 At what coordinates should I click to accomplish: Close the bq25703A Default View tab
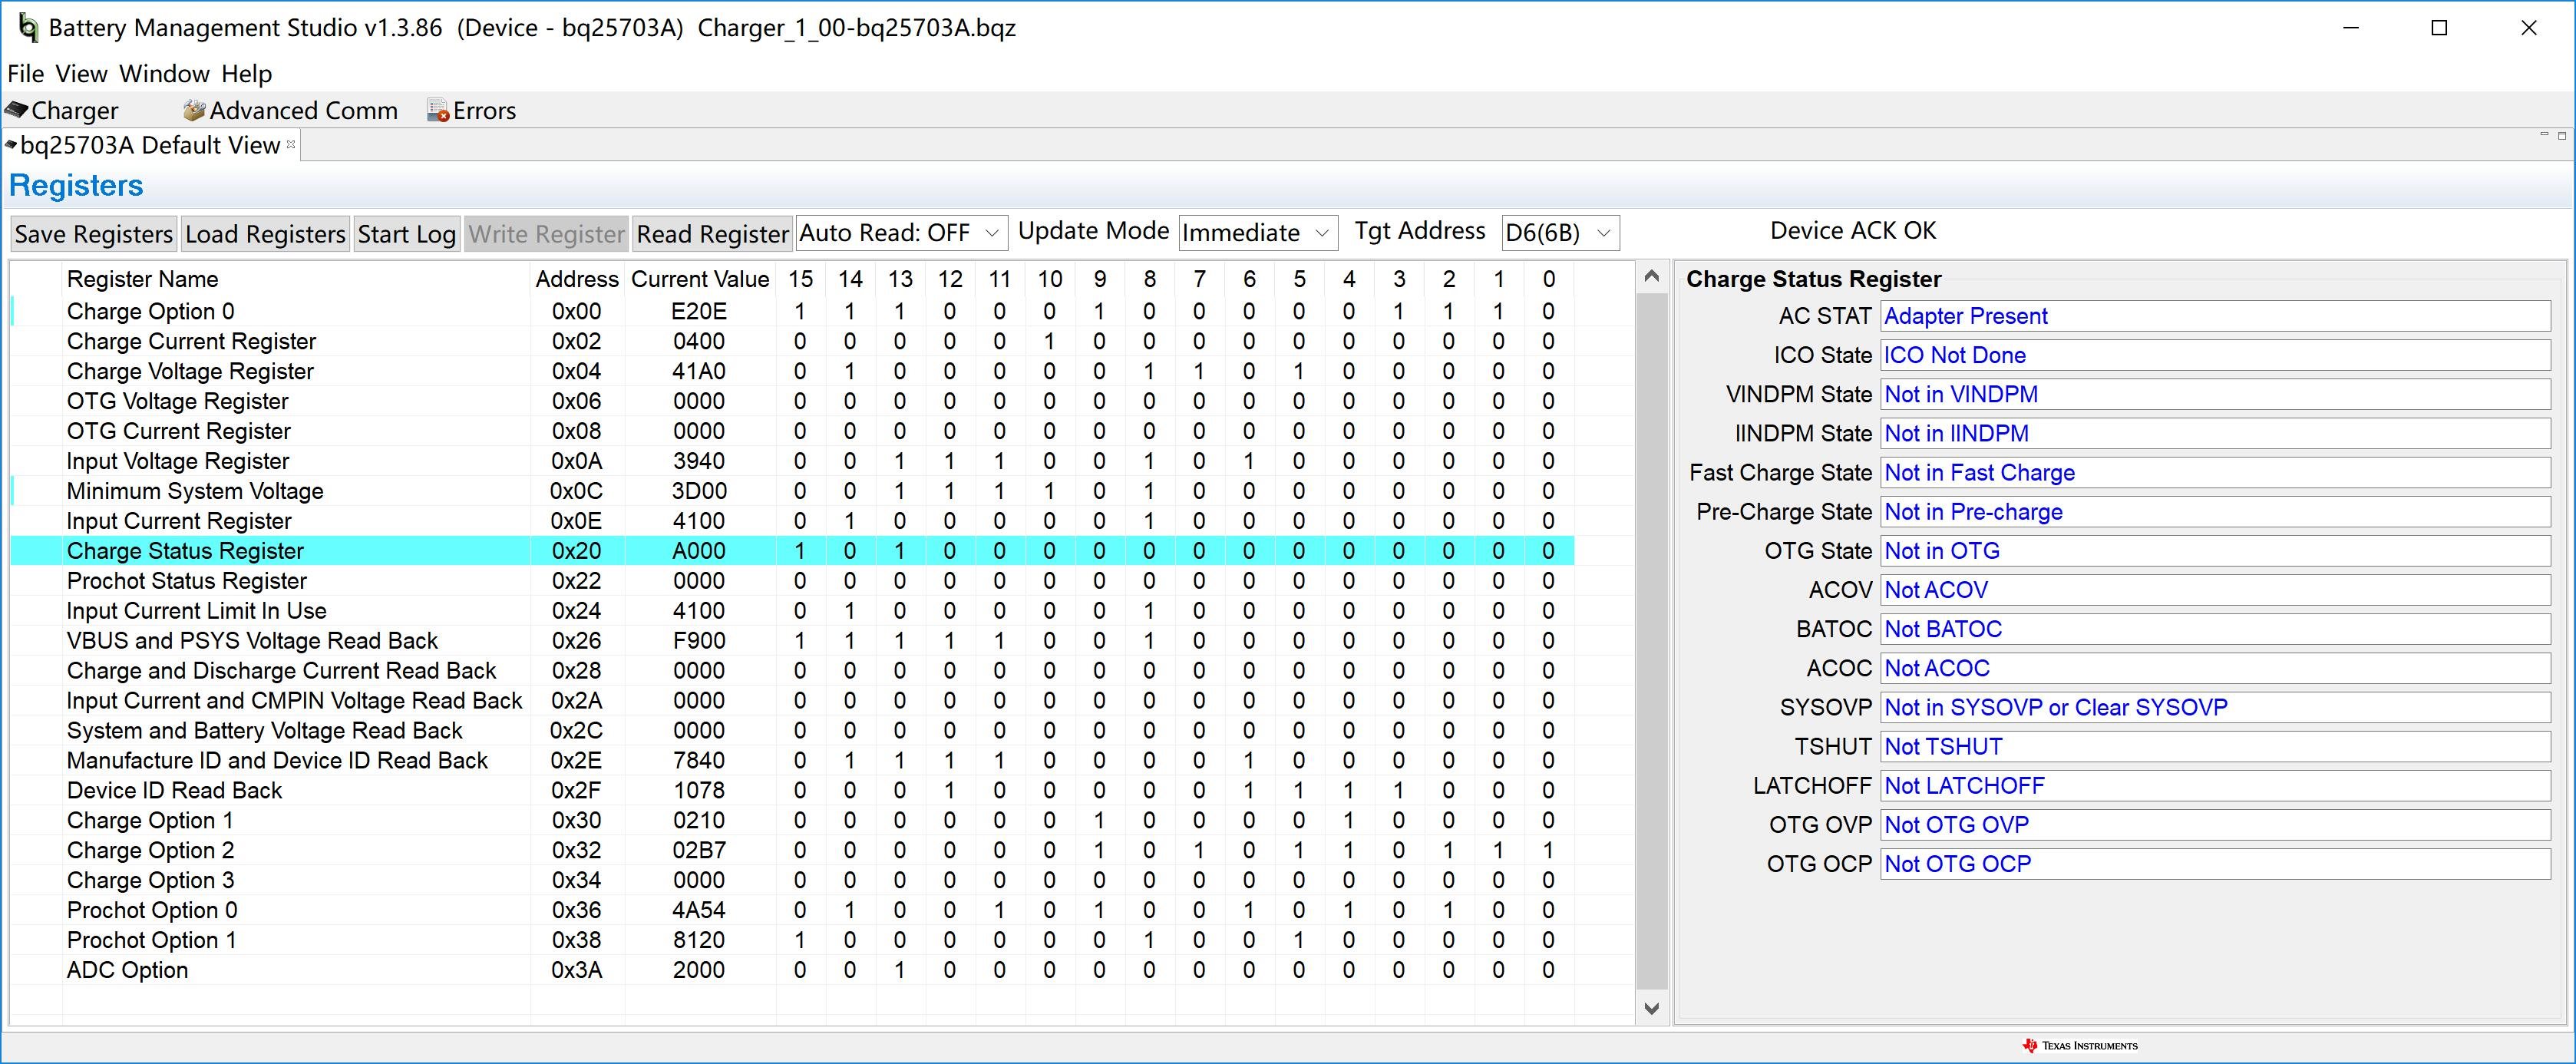(291, 145)
